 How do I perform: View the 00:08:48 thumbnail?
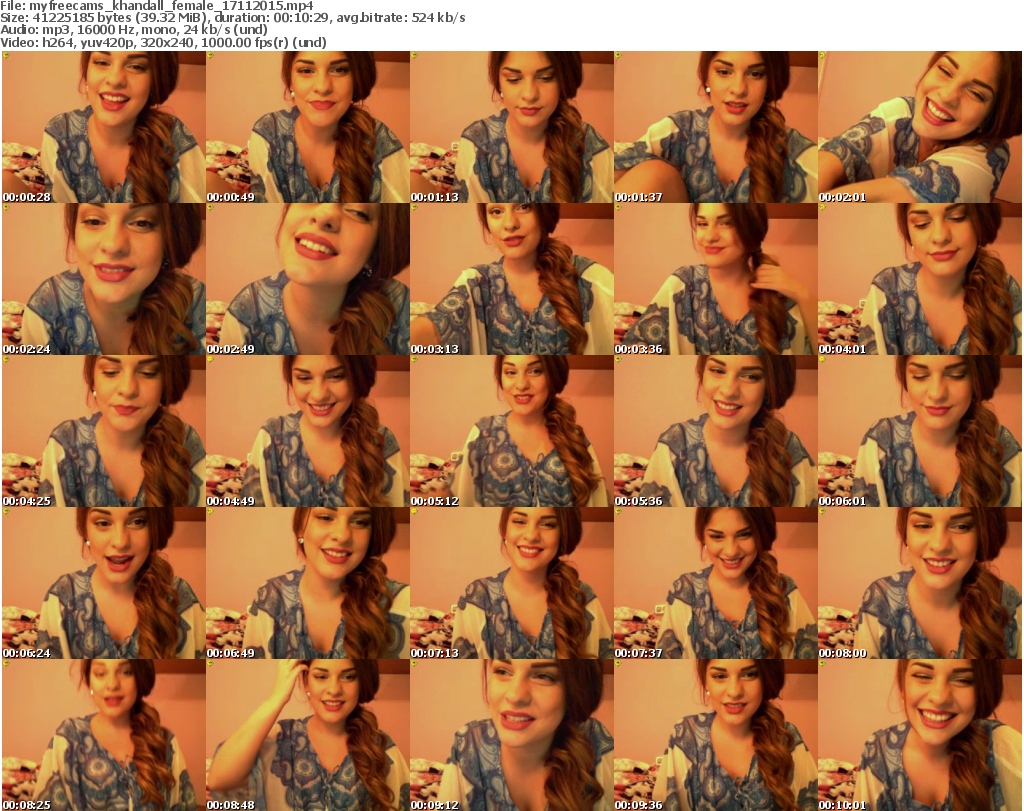click(308, 735)
